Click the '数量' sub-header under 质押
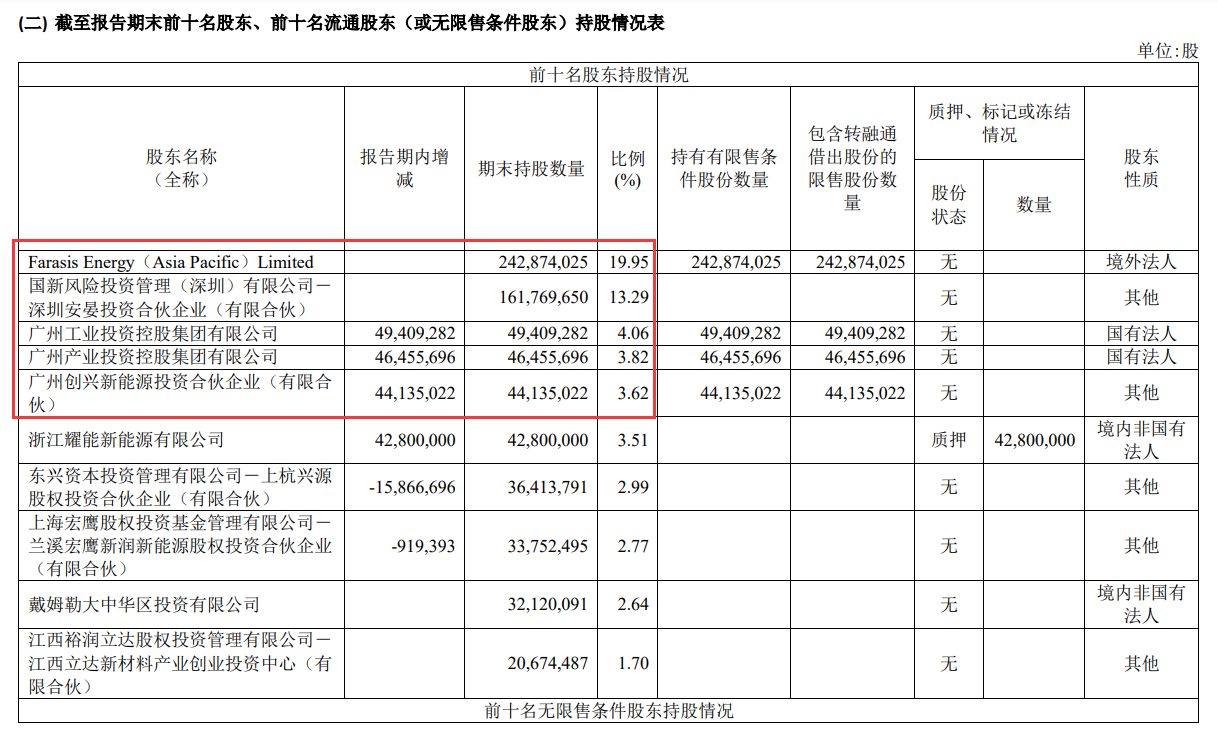 tap(1034, 205)
